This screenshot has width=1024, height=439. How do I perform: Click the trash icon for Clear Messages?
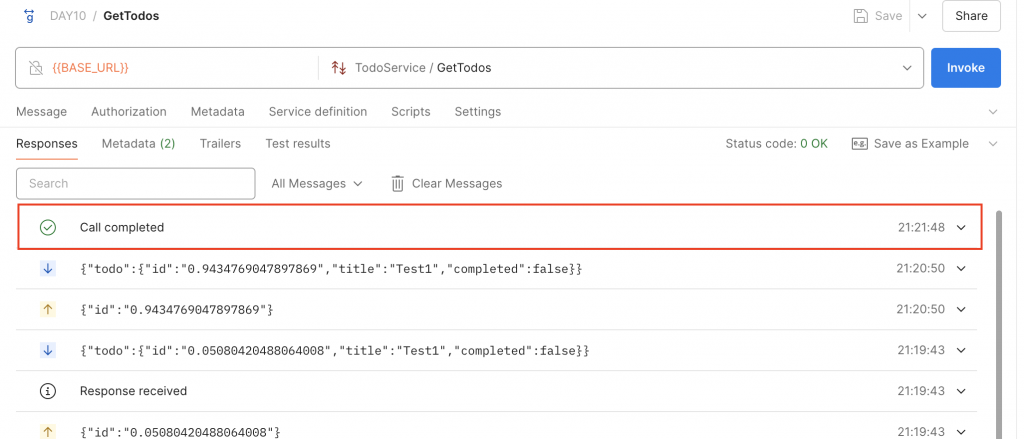click(x=397, y=183)
